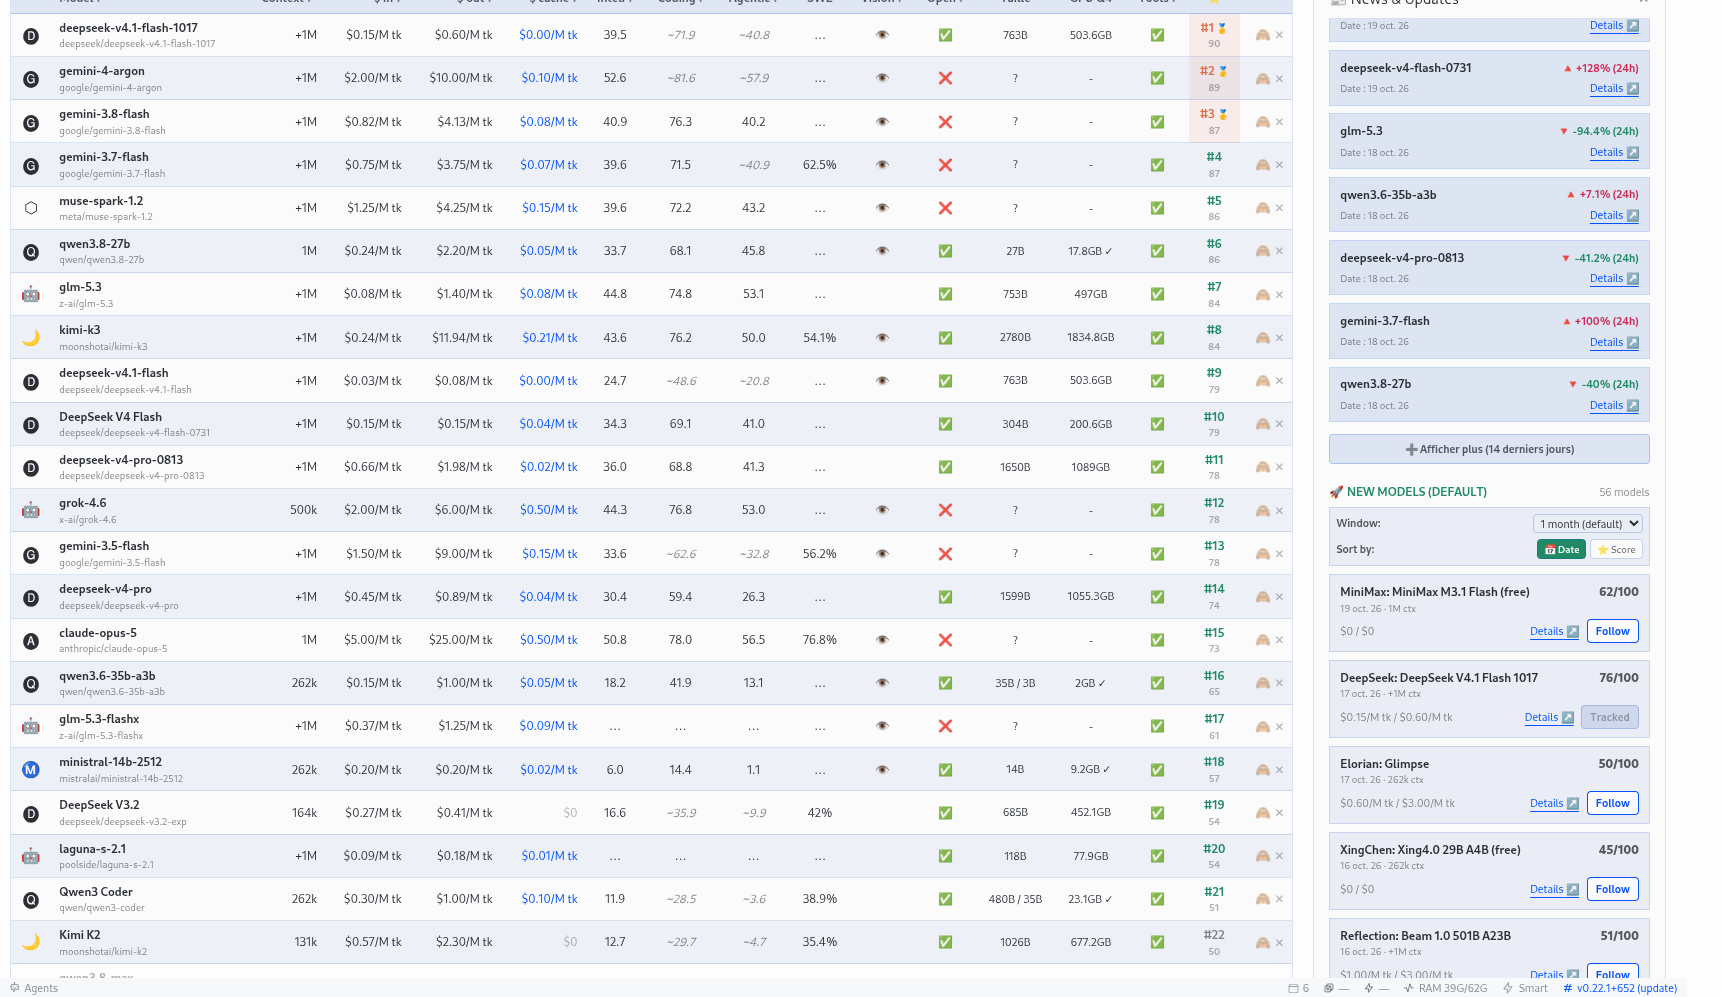
Task: Click the hide-monkey icon in the glm-5.3 row
Action: click(1262, 294)
